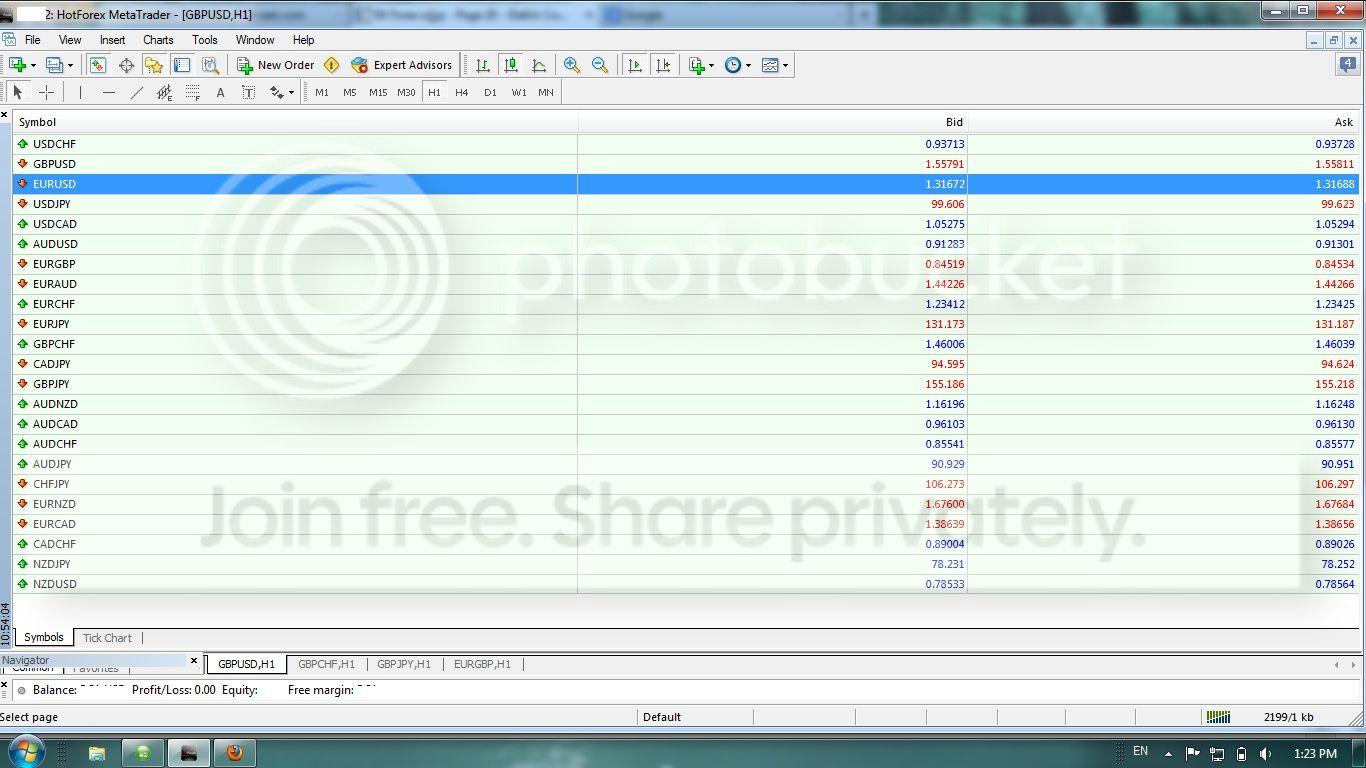The width and height of the screenshot is (1366, 768).
Task: Expand the New Chart dropdown arrow
Action: [33, 66]
